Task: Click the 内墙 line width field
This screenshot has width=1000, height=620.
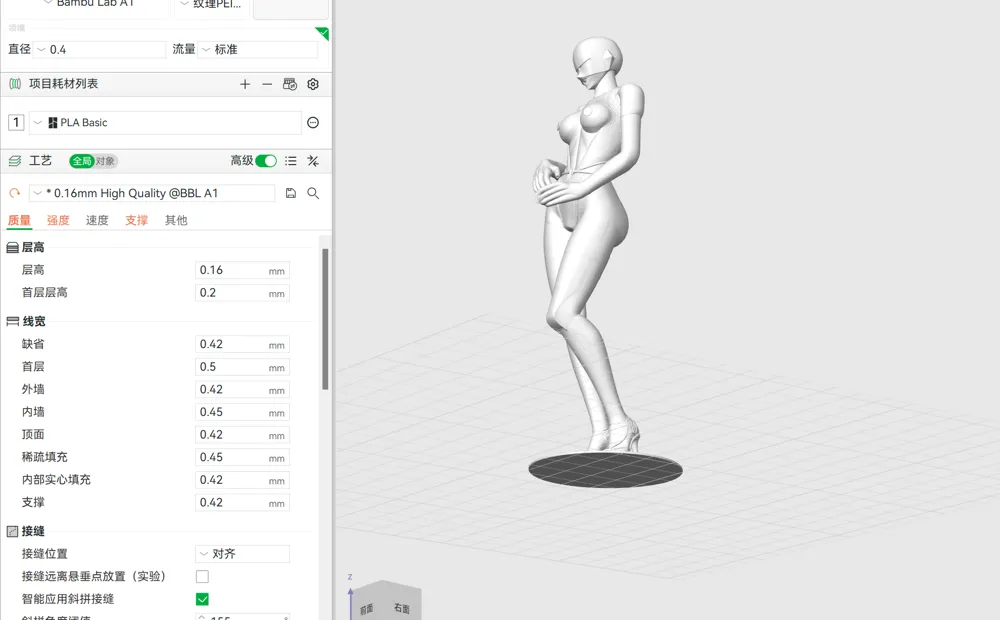Action: pyautogui.click(x=242, y=412)
